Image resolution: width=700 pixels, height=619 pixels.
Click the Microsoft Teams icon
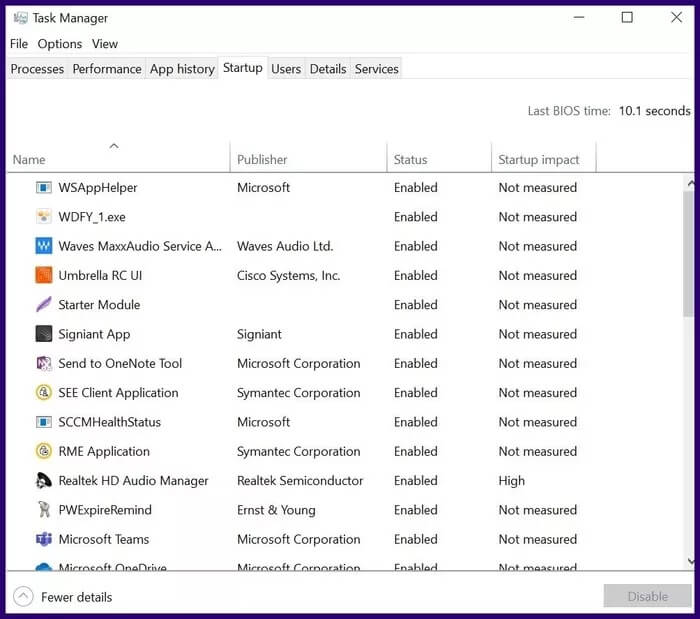click(44, 539)
